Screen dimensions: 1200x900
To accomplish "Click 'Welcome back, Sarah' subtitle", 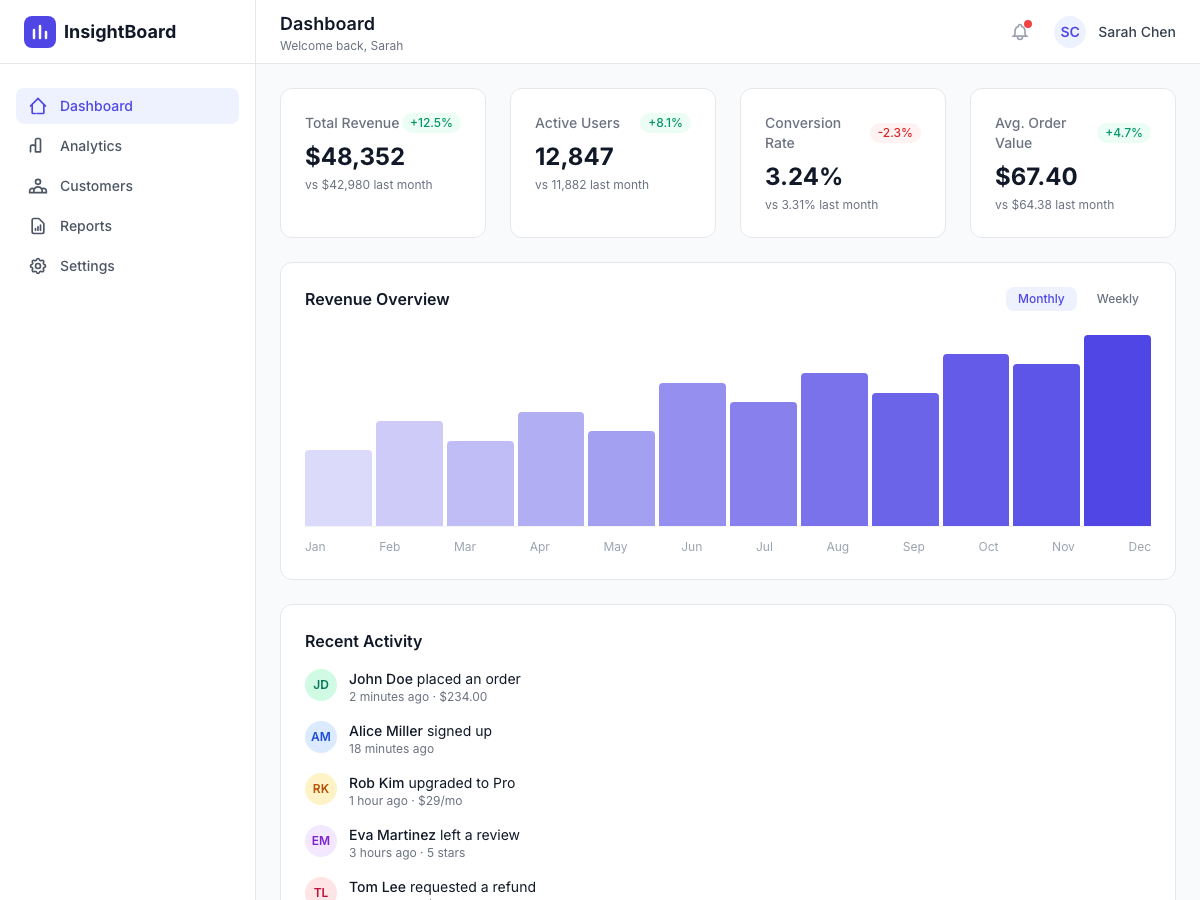I will 341,46.
